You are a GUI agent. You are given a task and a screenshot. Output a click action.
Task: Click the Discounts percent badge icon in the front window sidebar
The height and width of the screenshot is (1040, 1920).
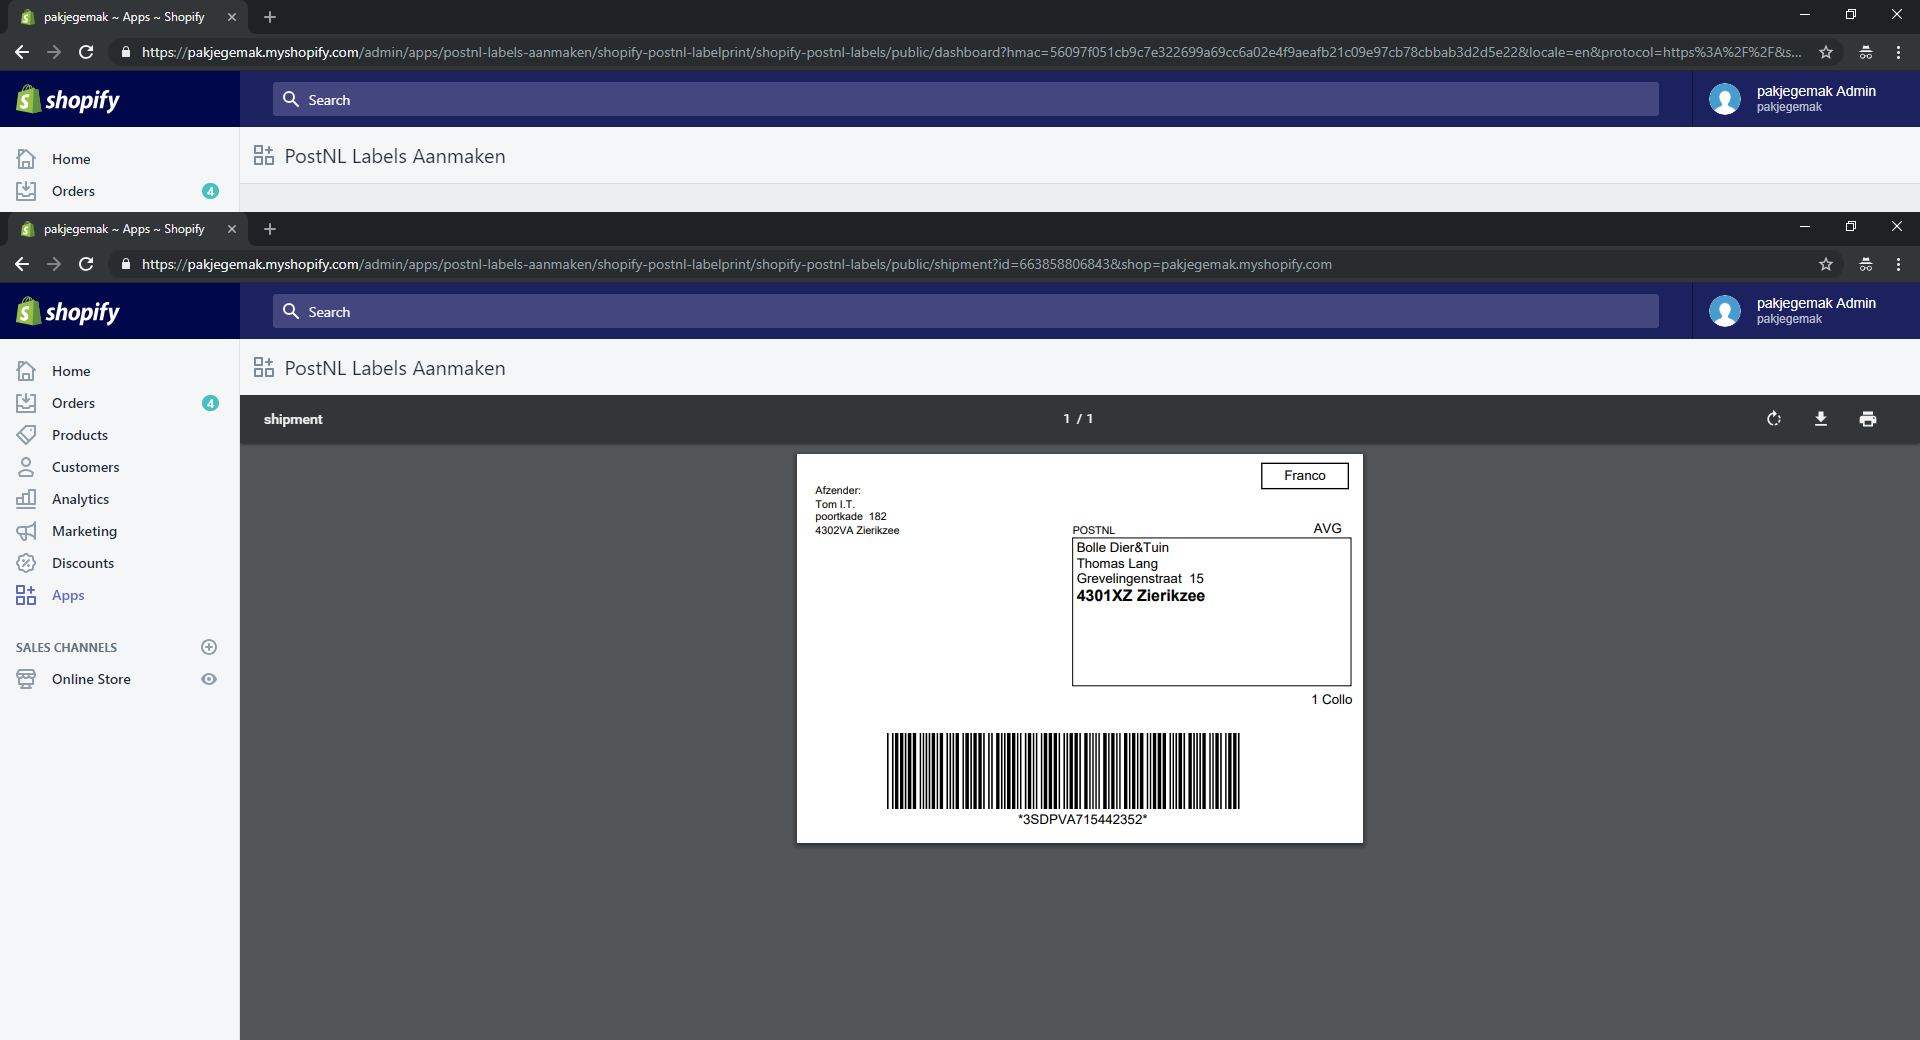(x=26, y=563)
